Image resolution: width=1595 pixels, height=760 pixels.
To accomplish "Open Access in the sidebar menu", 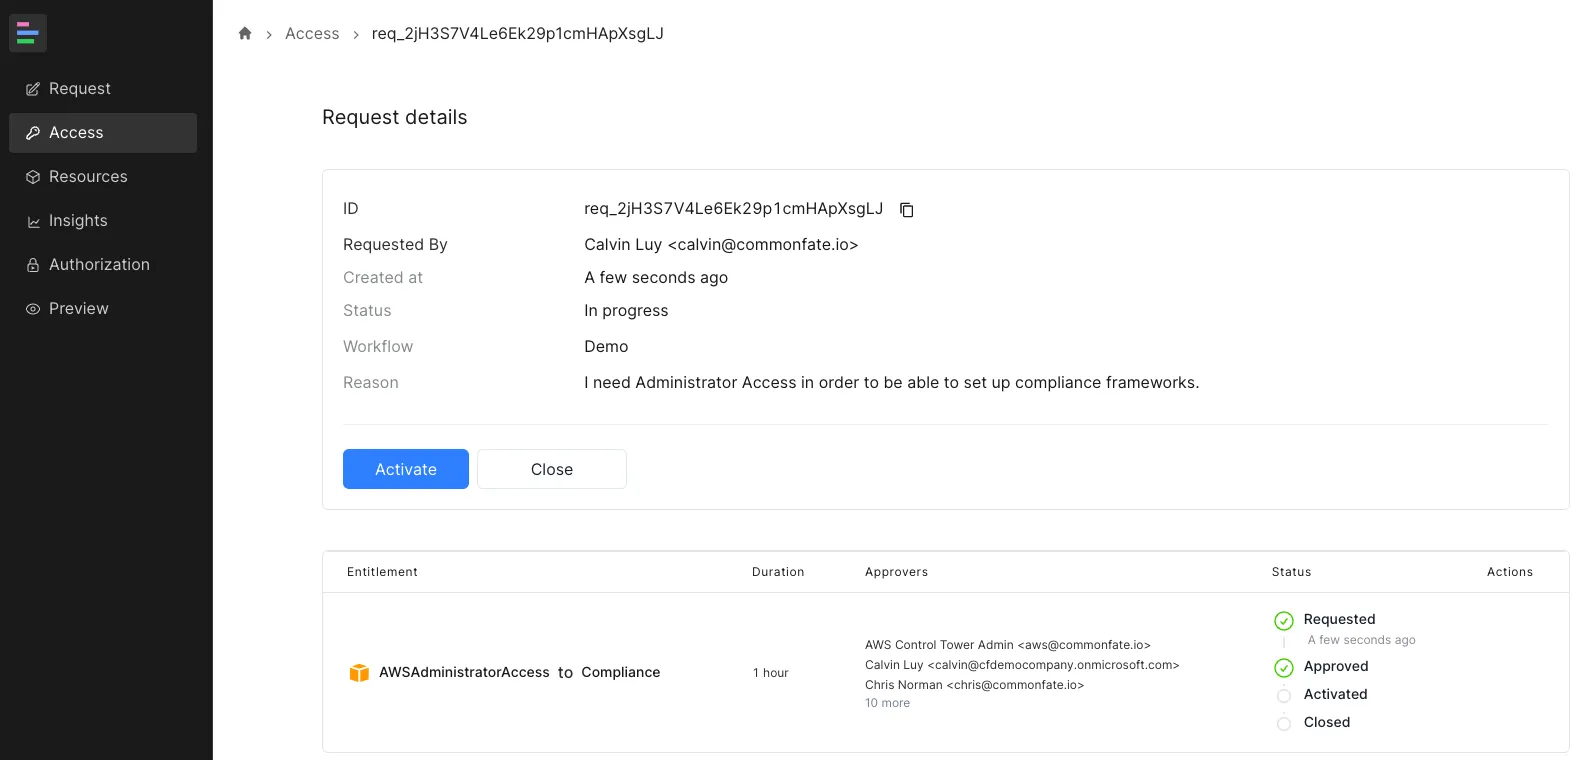I will pos(103,133).
